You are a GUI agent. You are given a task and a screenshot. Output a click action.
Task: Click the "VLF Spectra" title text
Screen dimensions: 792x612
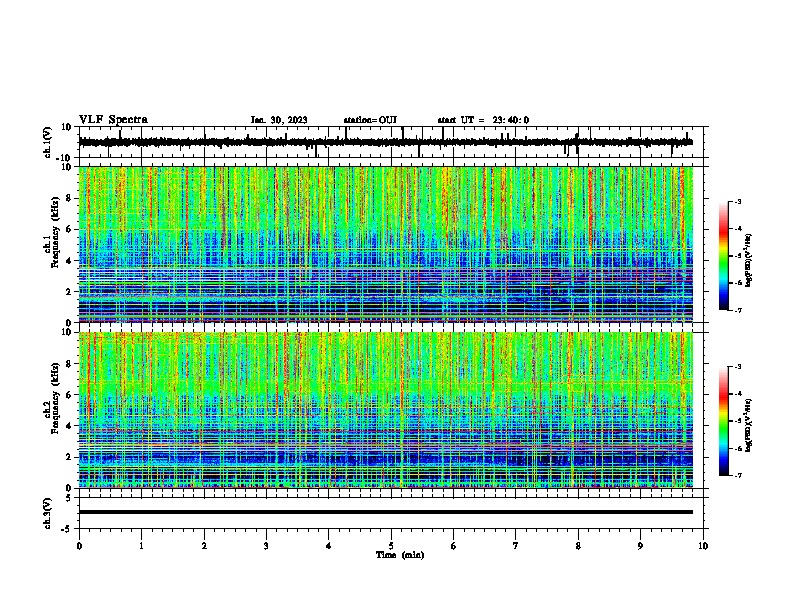(113, 120)
